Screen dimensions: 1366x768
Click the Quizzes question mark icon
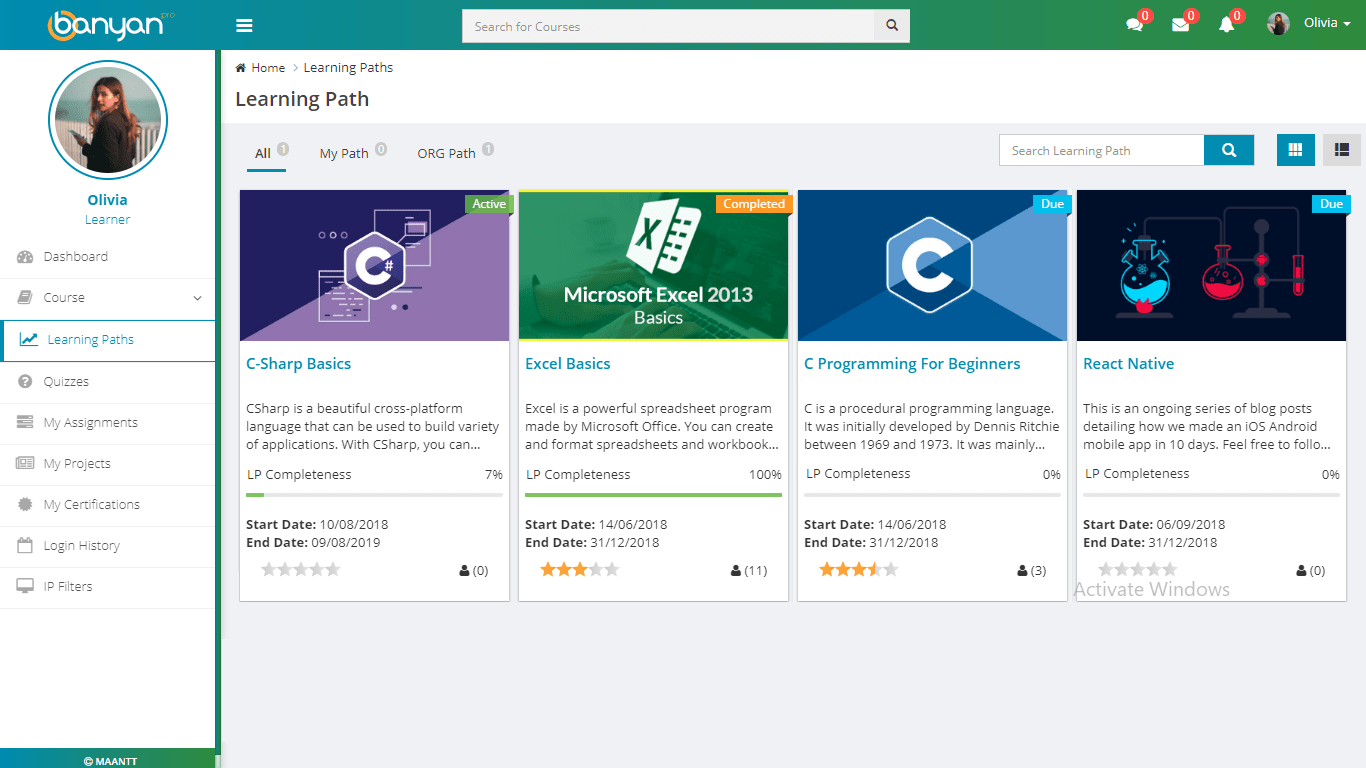pos(25,382)
